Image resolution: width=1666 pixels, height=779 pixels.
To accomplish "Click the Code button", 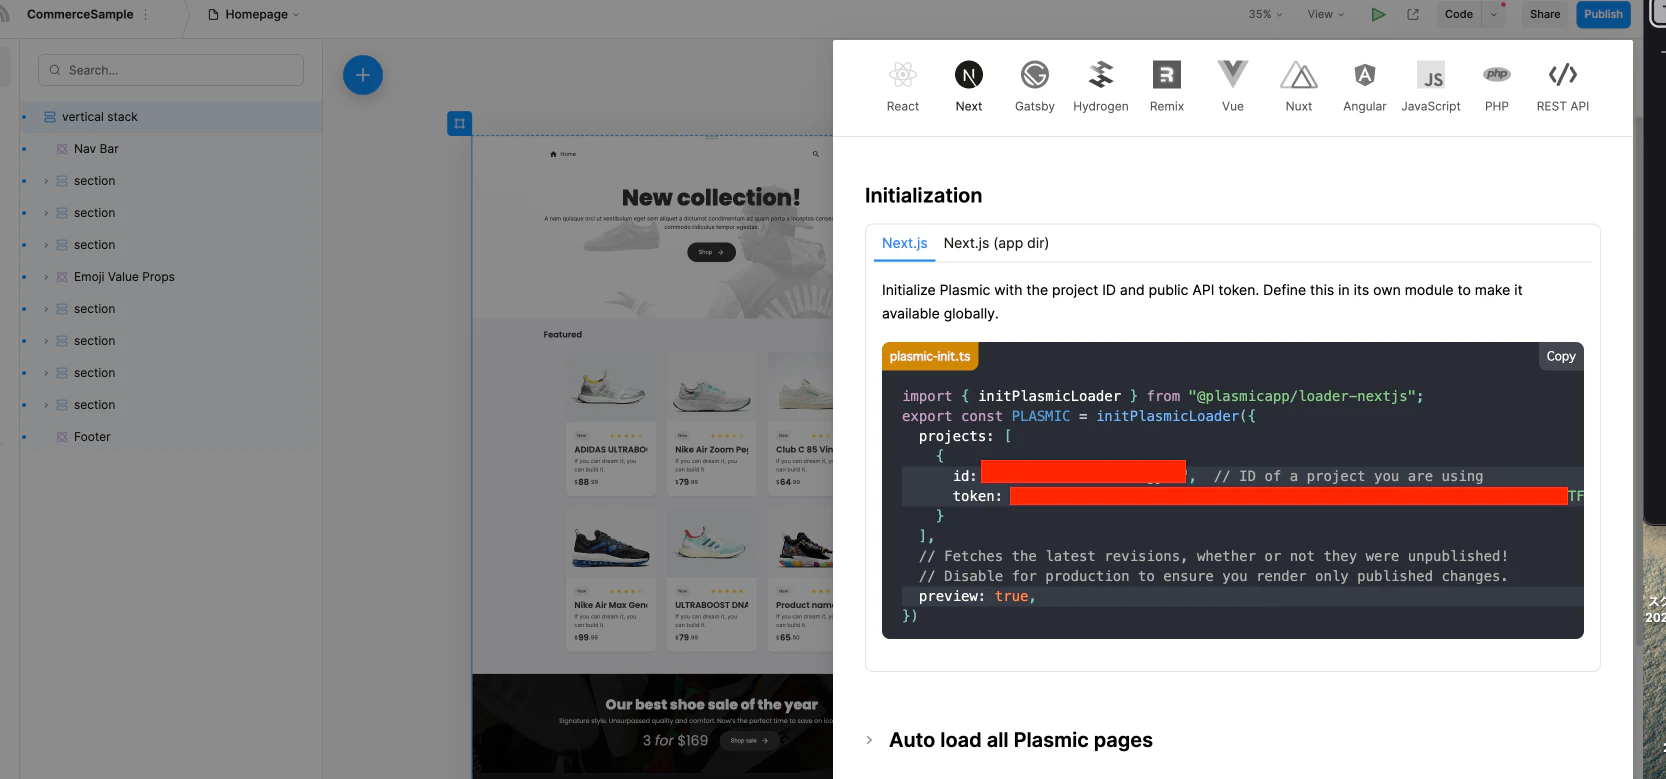I will [x=1458, y=14].
